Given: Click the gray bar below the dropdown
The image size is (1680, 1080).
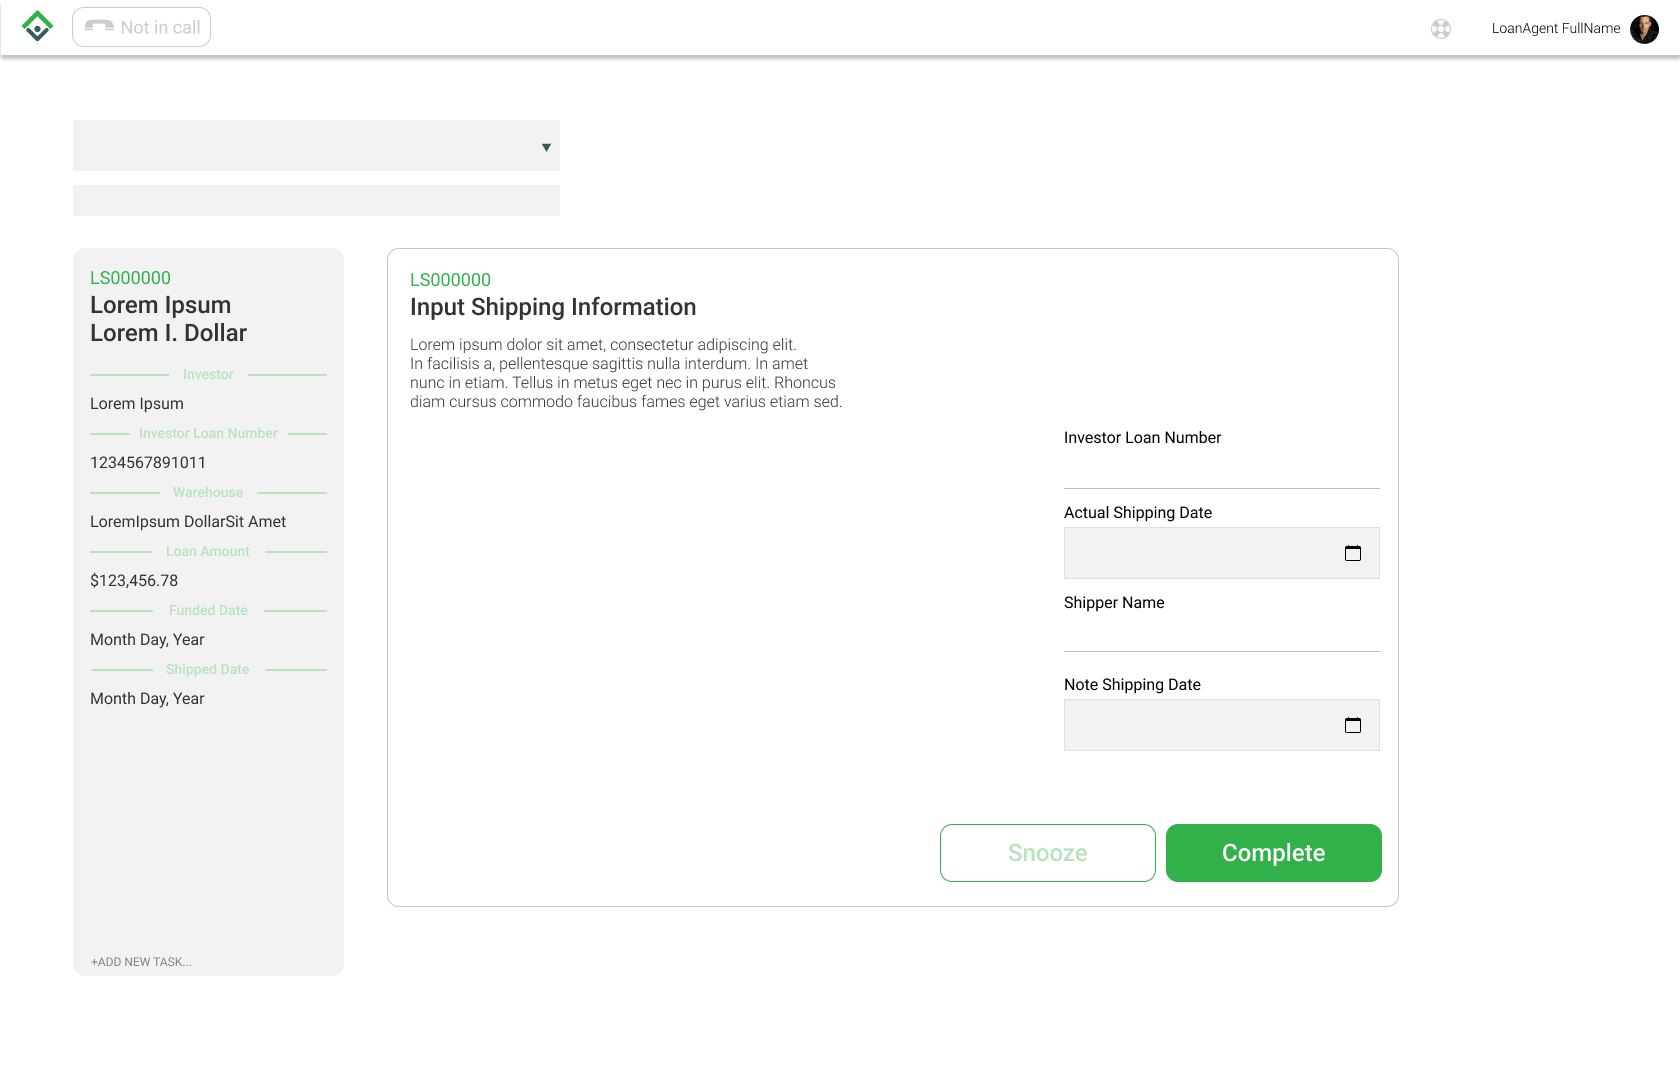Looking at the screenshot, I should coord(316,200).
